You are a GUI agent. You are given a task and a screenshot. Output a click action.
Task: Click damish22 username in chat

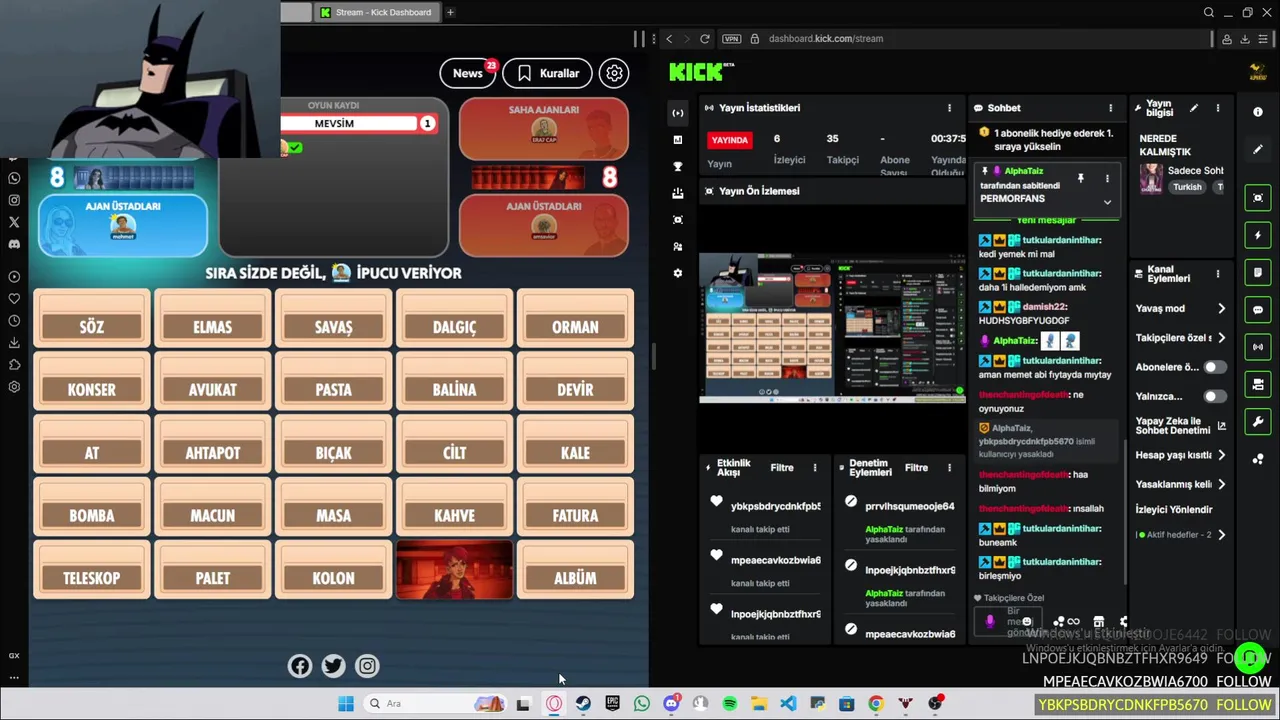(x=1044, y=307)
